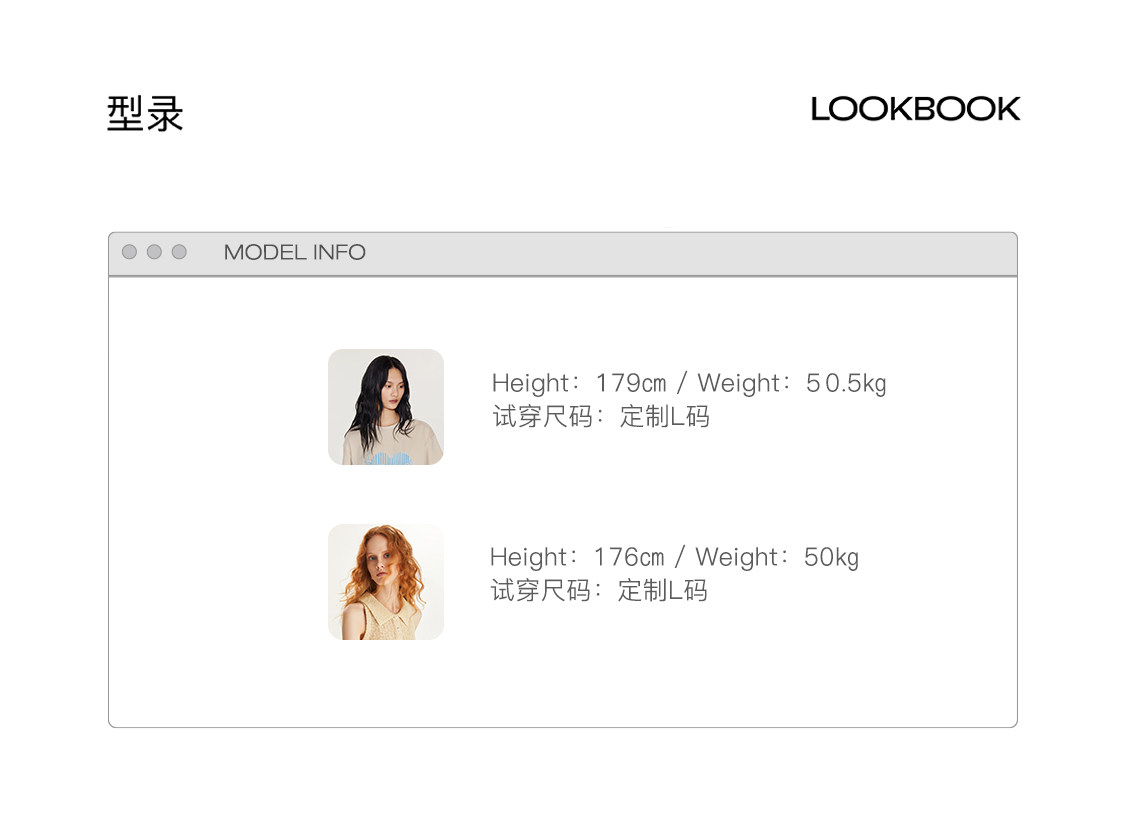1125x837 pixels.
Task: Click the LOOKBOOK heading
Action: point(915,110)
